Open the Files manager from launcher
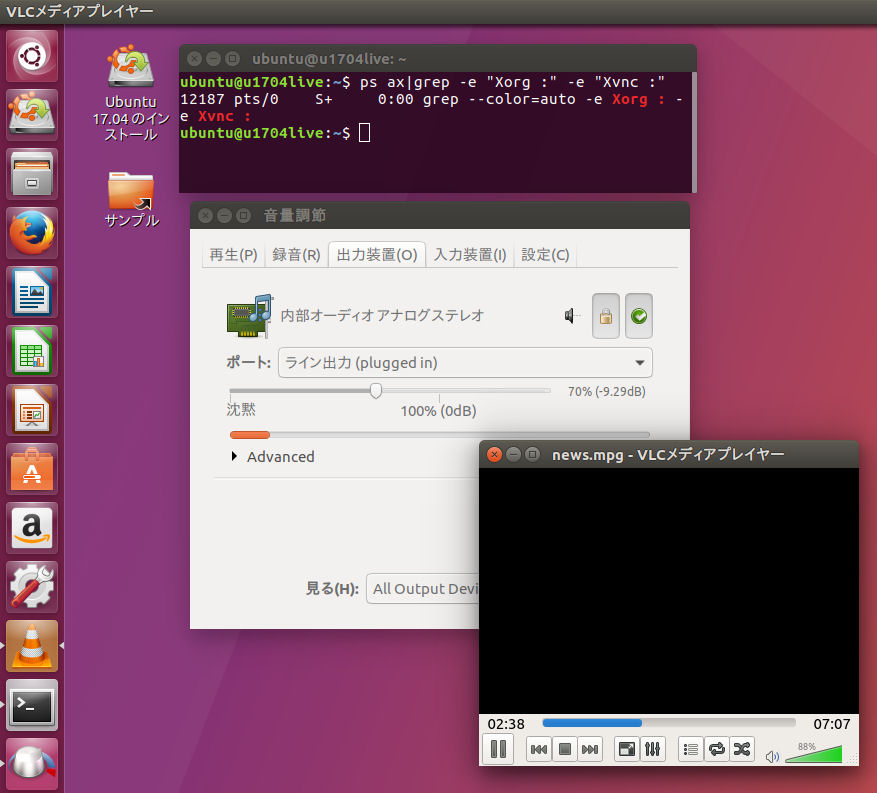 pyautogui.click(x=32, y=174)
